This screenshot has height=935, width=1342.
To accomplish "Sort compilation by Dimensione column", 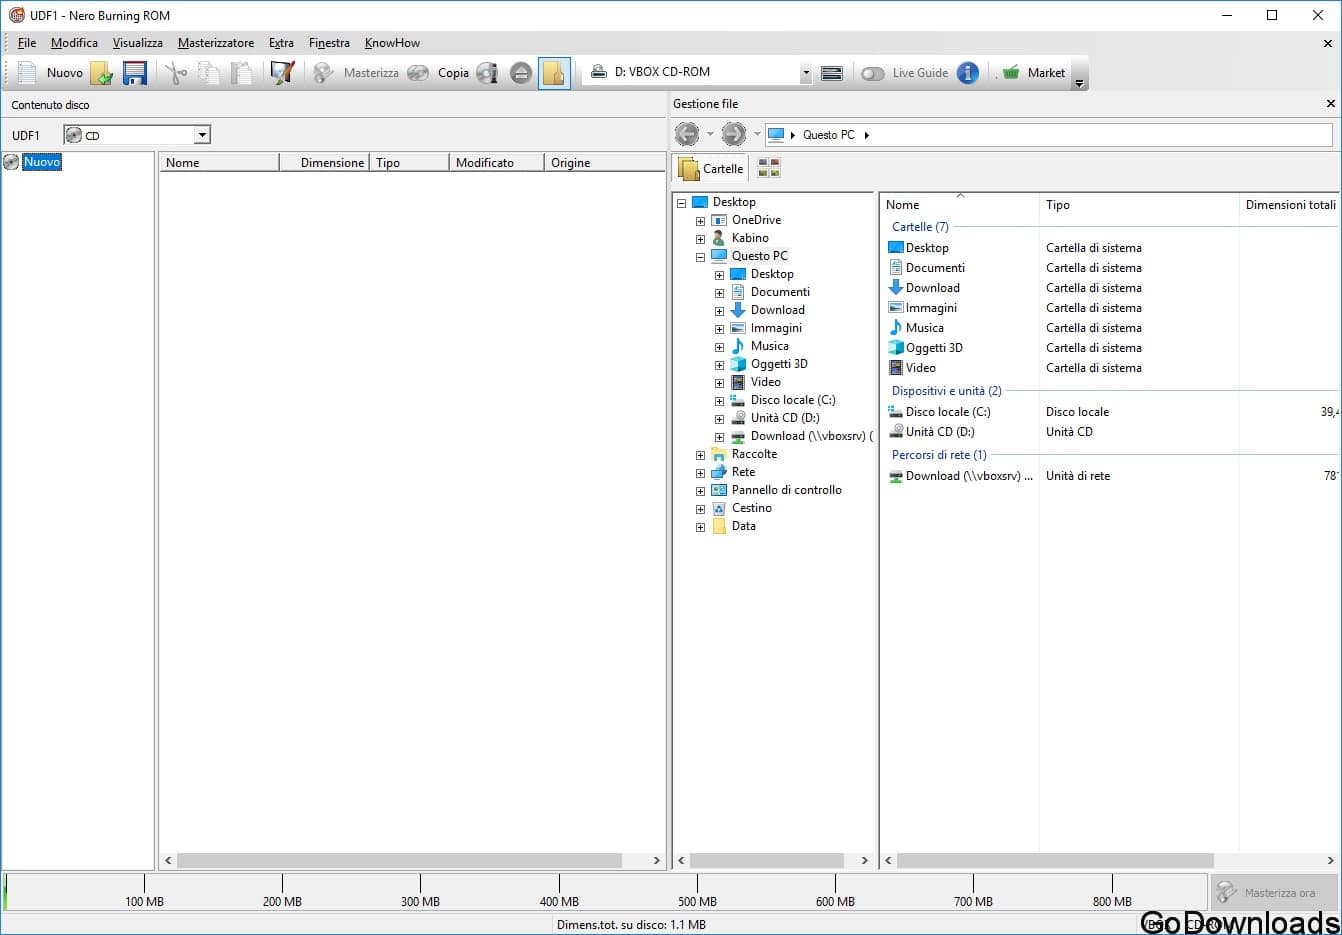I will [325, 163].
